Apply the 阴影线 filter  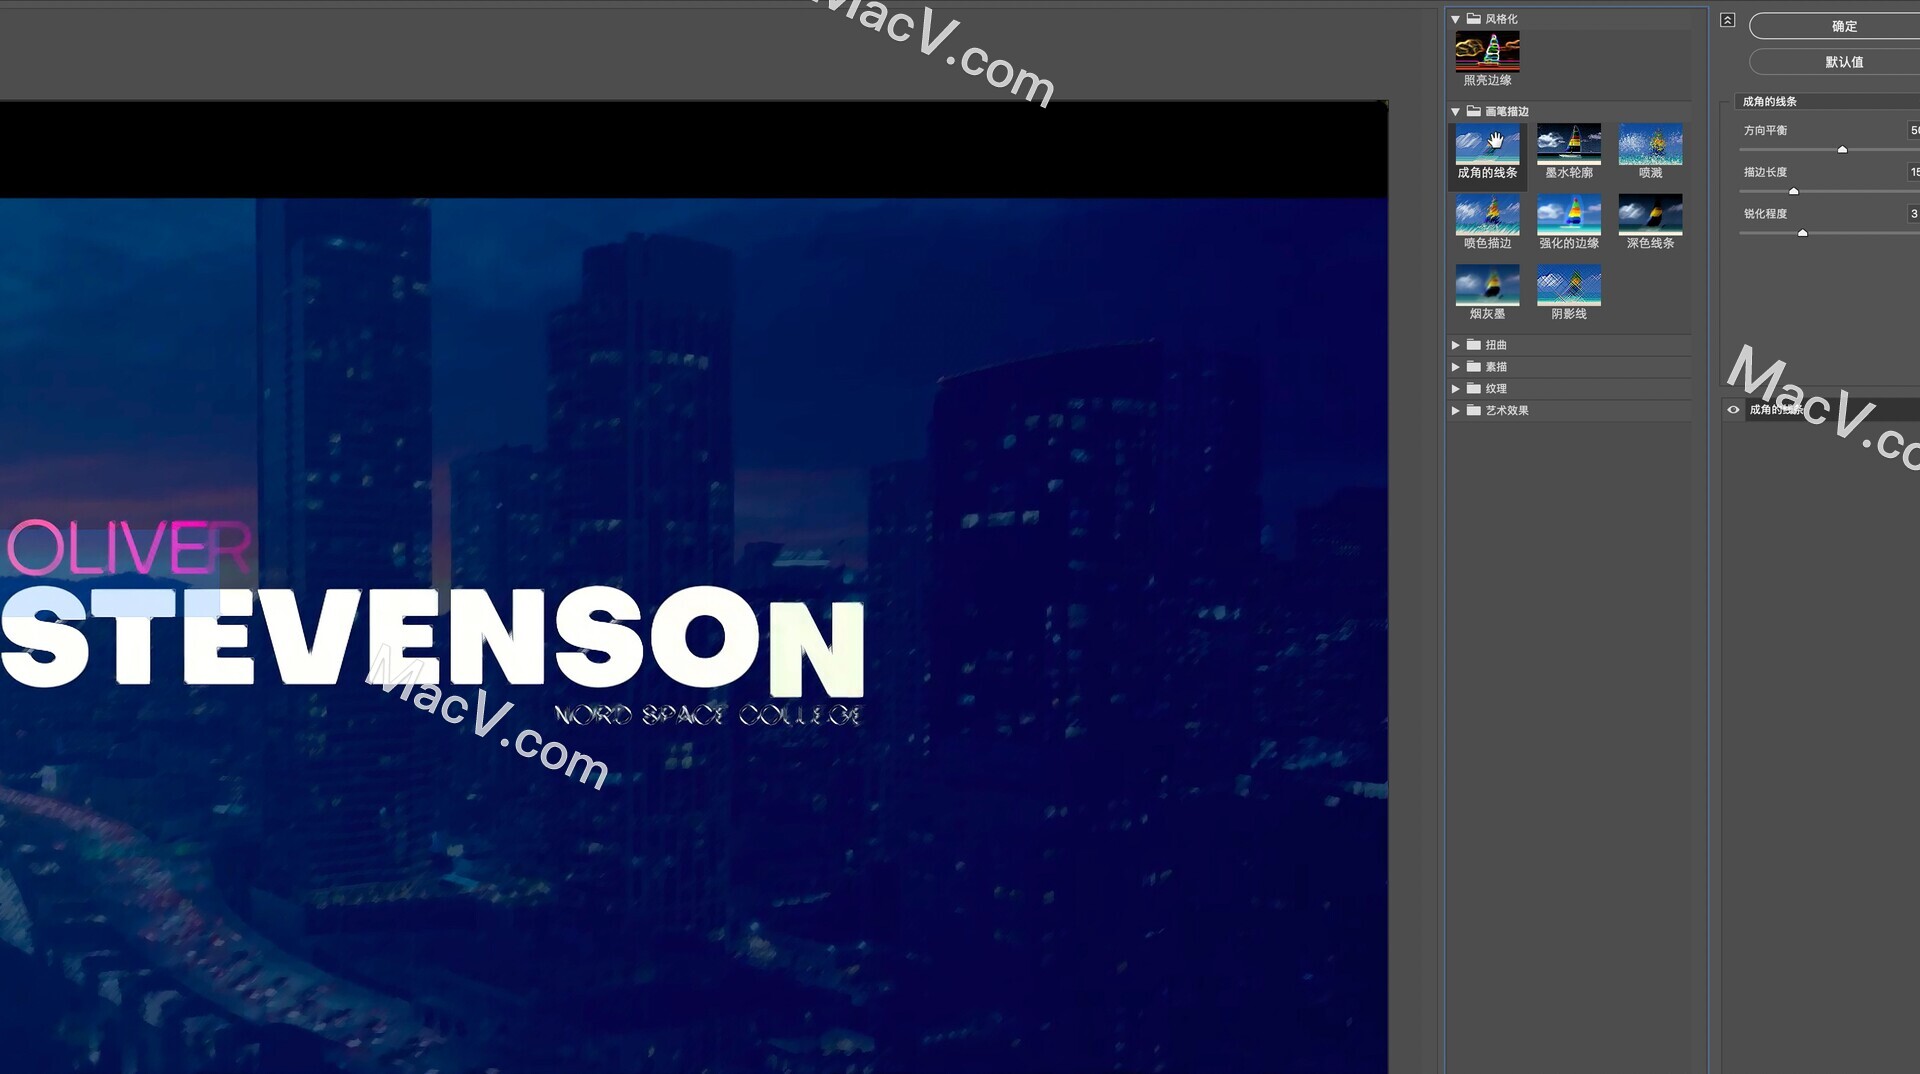click(x=1568, y=287)
